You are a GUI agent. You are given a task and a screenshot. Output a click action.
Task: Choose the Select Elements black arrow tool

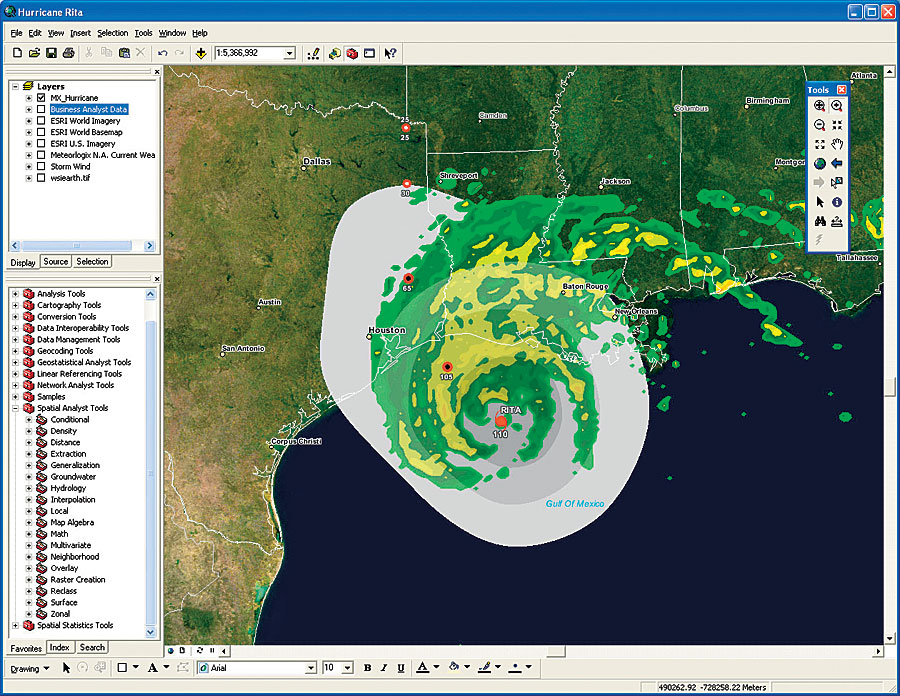click(820, 202)
